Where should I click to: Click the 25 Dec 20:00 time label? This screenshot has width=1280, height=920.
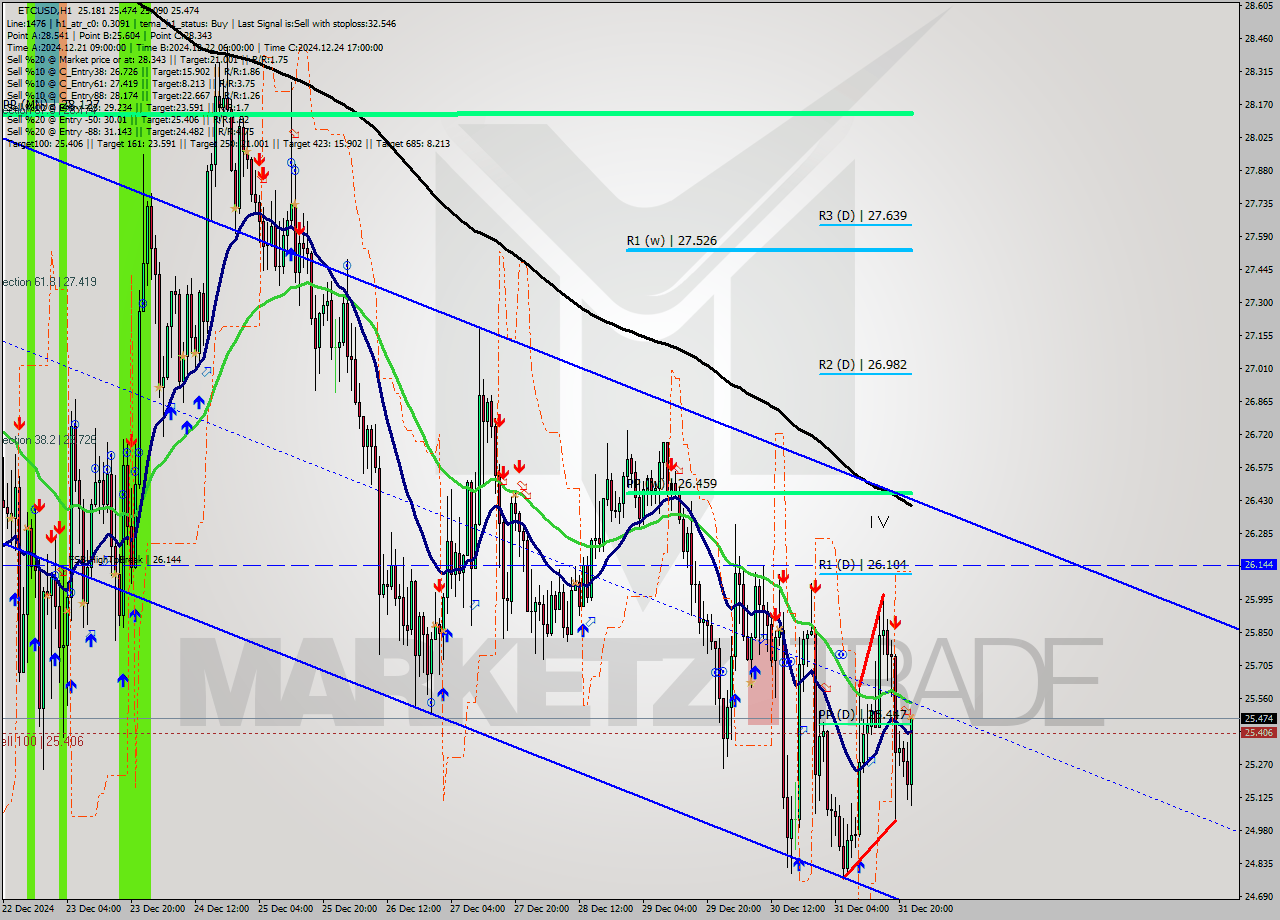tap(349, 909)
